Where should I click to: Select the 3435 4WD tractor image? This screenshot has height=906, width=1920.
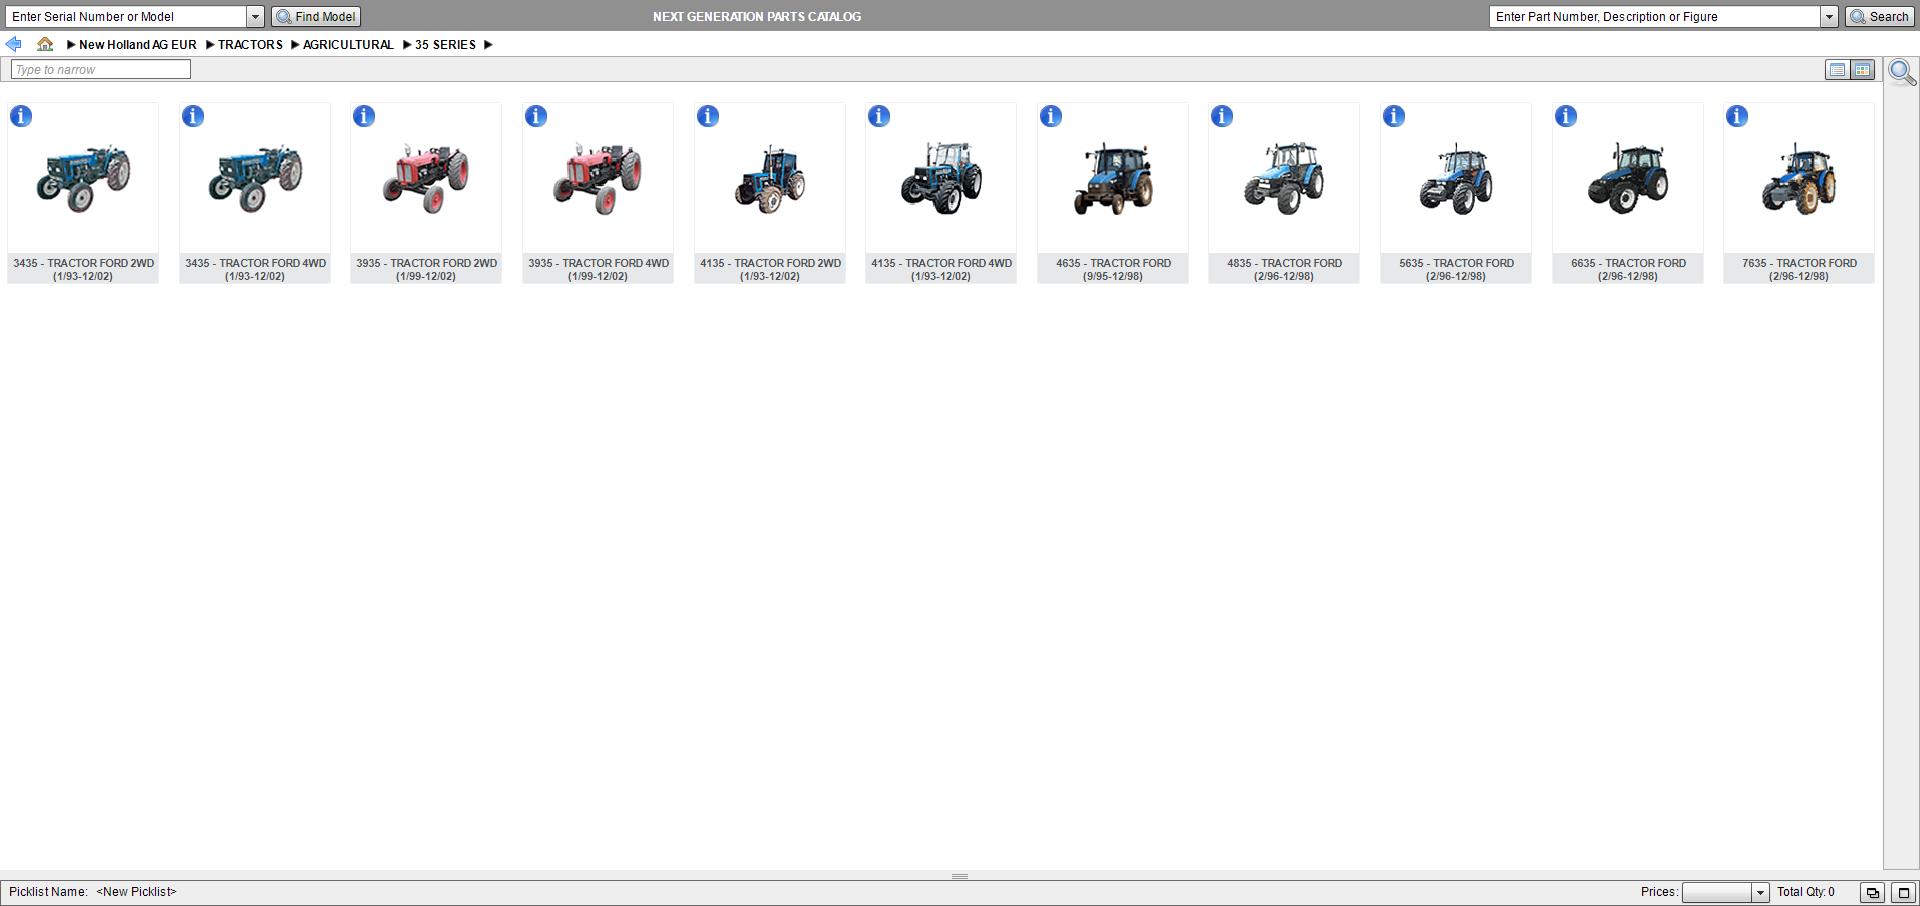click(255, 179)
